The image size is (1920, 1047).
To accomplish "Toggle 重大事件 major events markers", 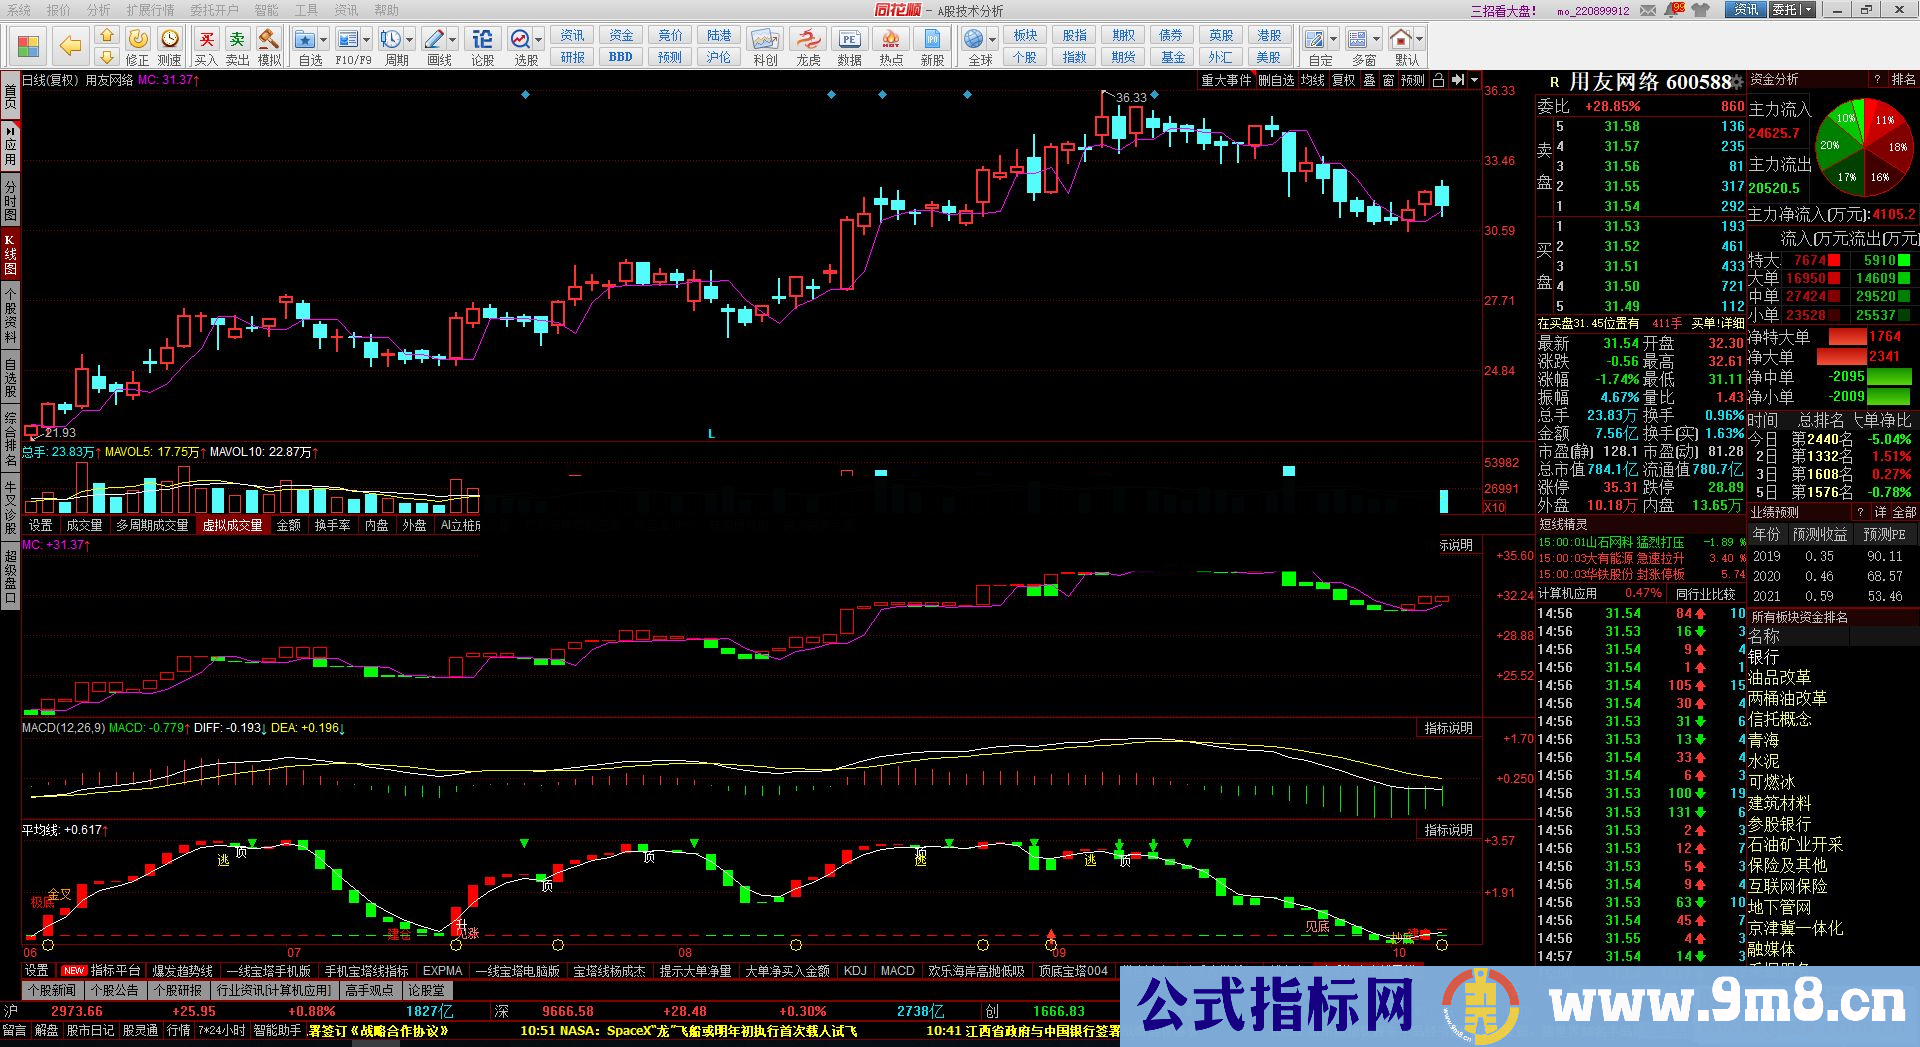I will point(1226,80).
